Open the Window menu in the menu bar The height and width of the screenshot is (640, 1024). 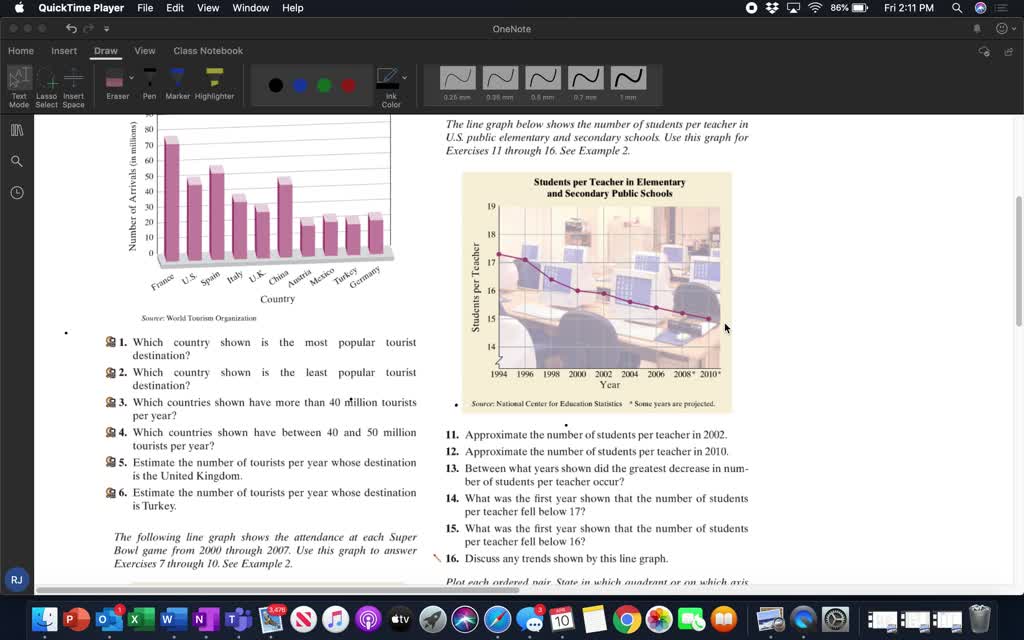point(250,8)
